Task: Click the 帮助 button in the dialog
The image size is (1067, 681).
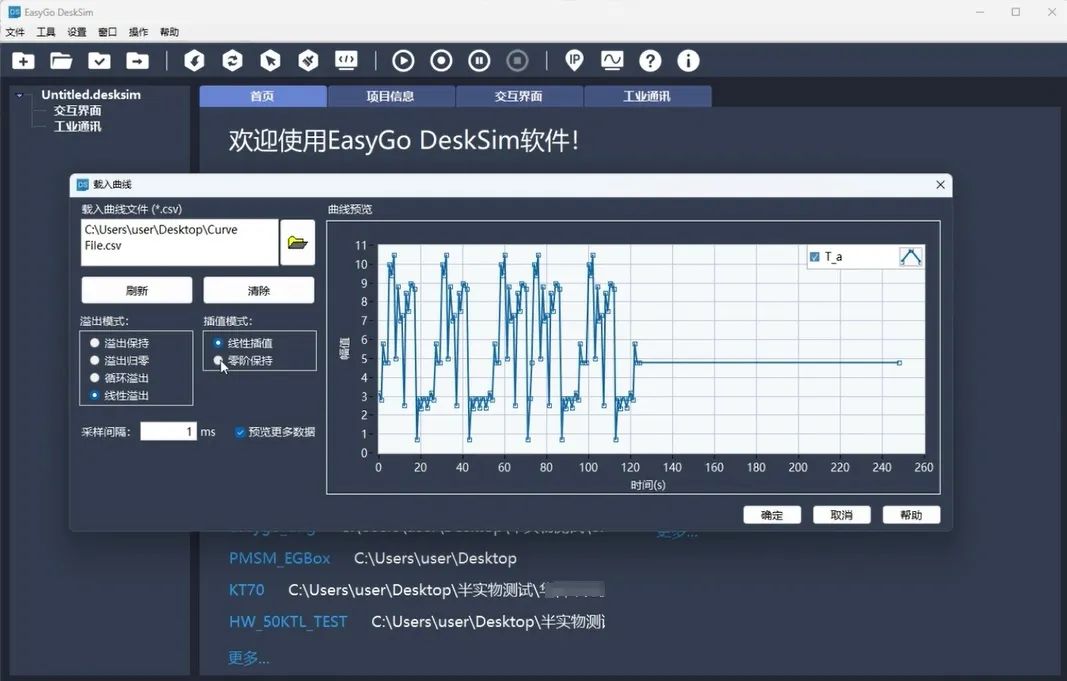Action: point(911,515)
